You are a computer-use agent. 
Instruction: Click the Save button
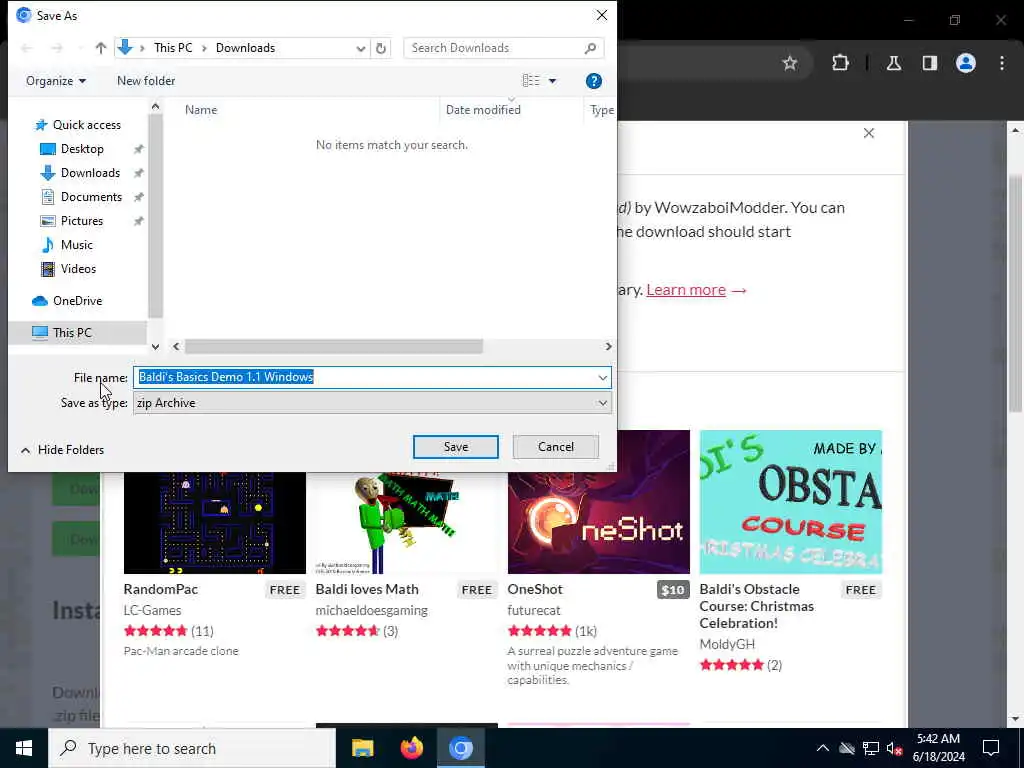[x=456, y=447]
